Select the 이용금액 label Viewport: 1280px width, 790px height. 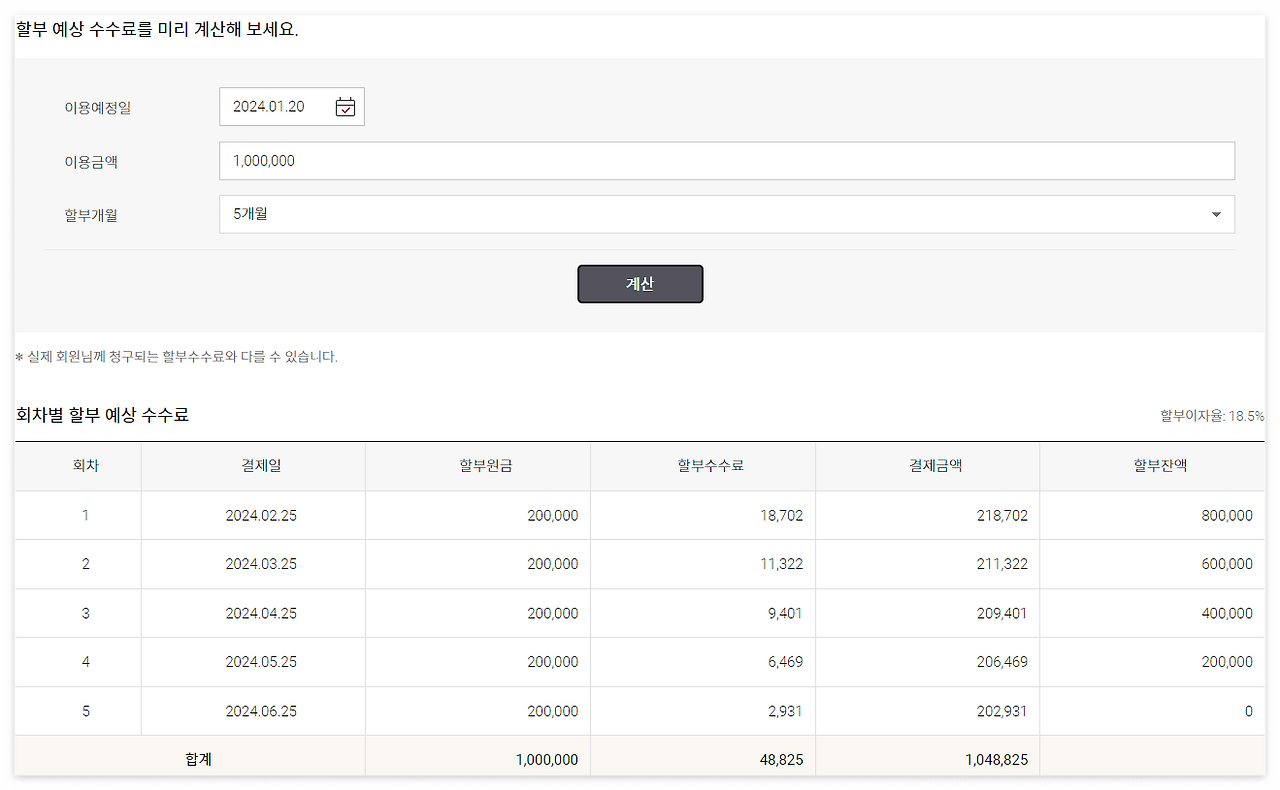[91, 161]
